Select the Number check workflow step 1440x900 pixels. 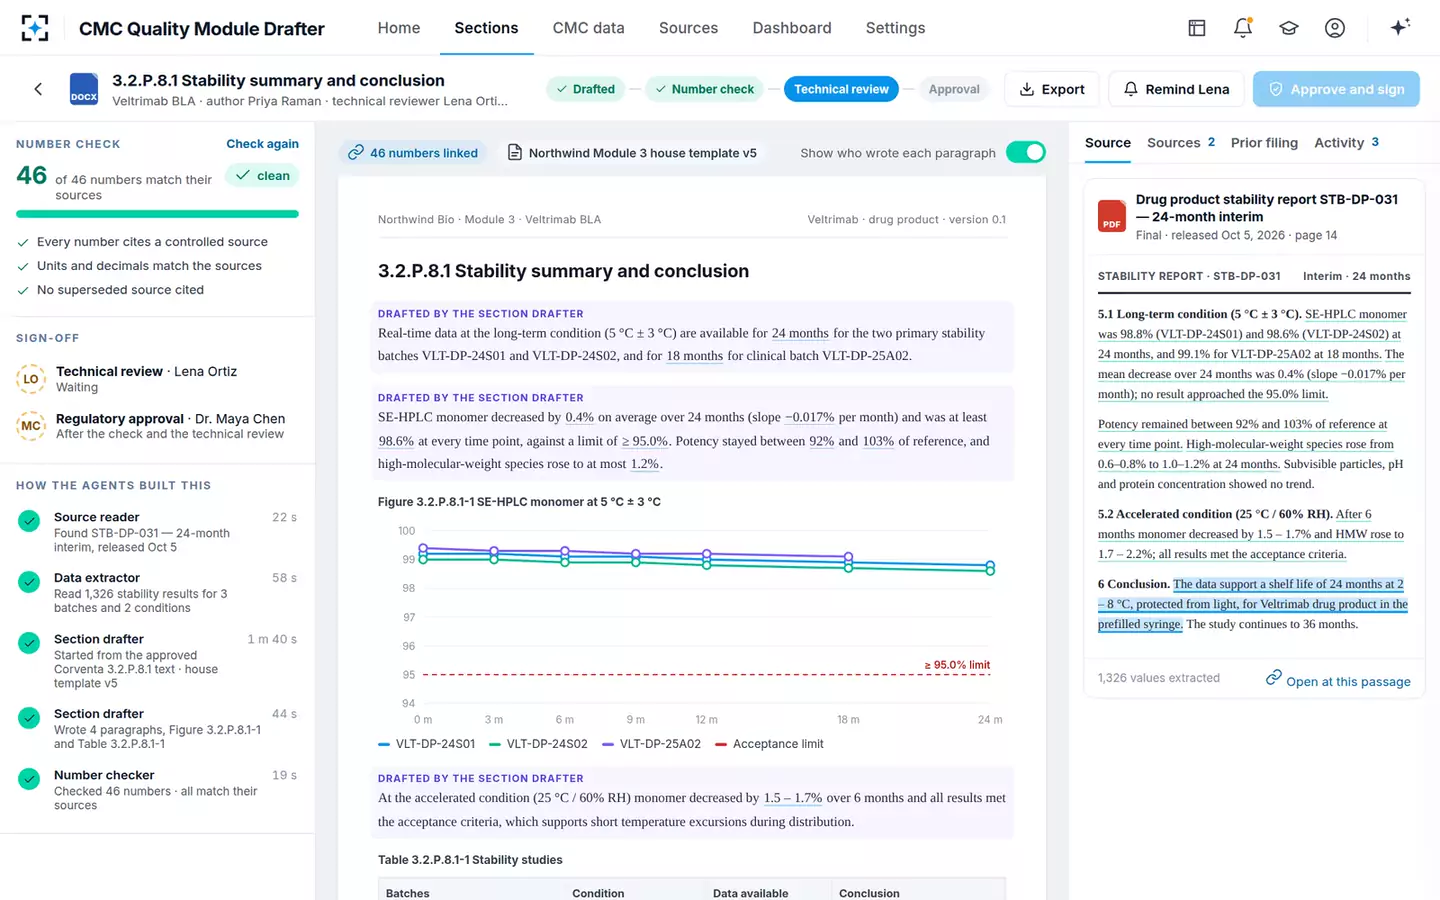[x=704, y=89]
